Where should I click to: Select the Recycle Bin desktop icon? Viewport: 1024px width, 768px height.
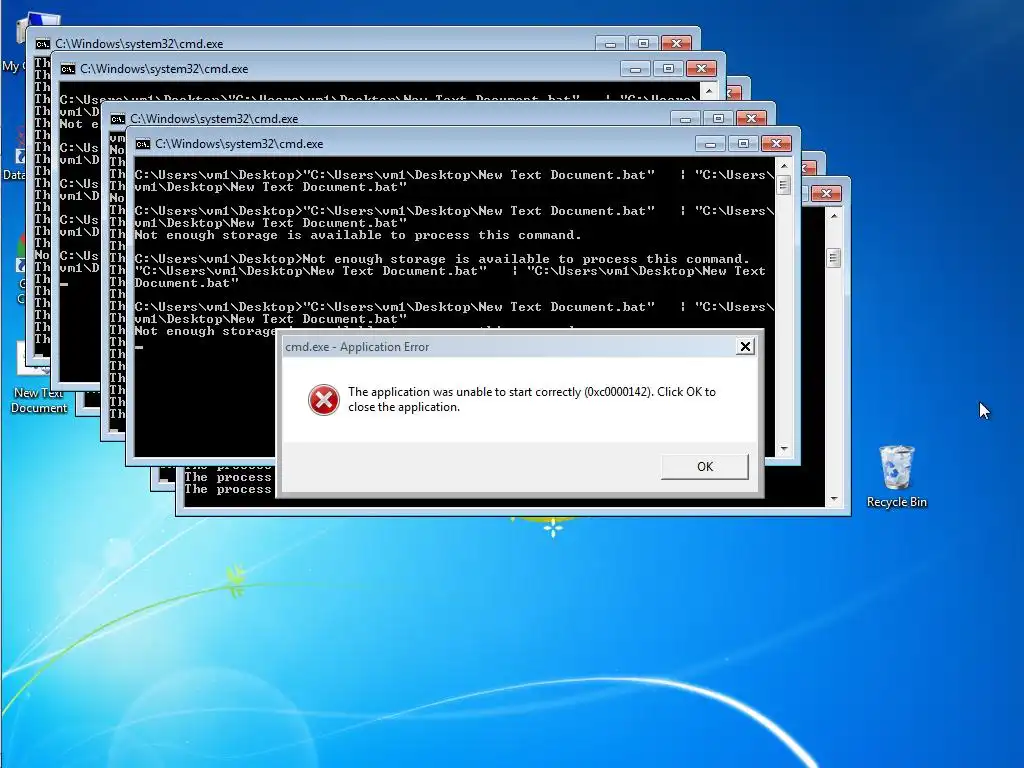[x=897, y=477]
